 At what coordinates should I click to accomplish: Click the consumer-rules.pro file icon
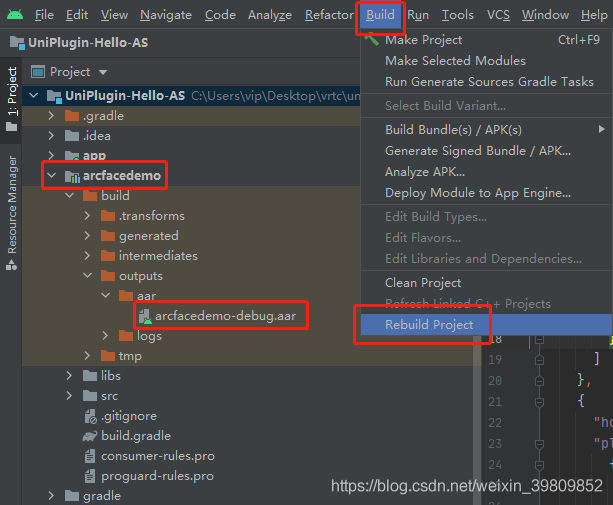[90, 456]
